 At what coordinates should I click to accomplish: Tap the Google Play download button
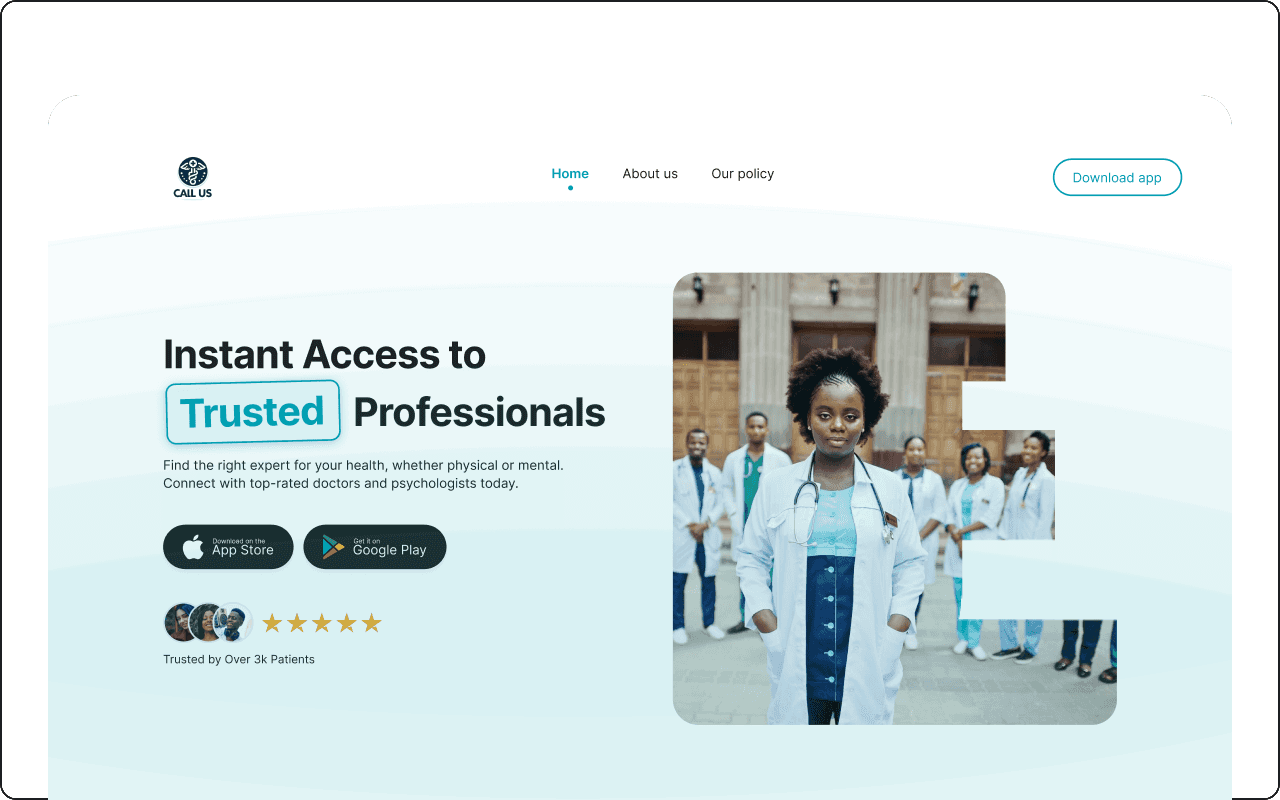[x=375, y=547]
